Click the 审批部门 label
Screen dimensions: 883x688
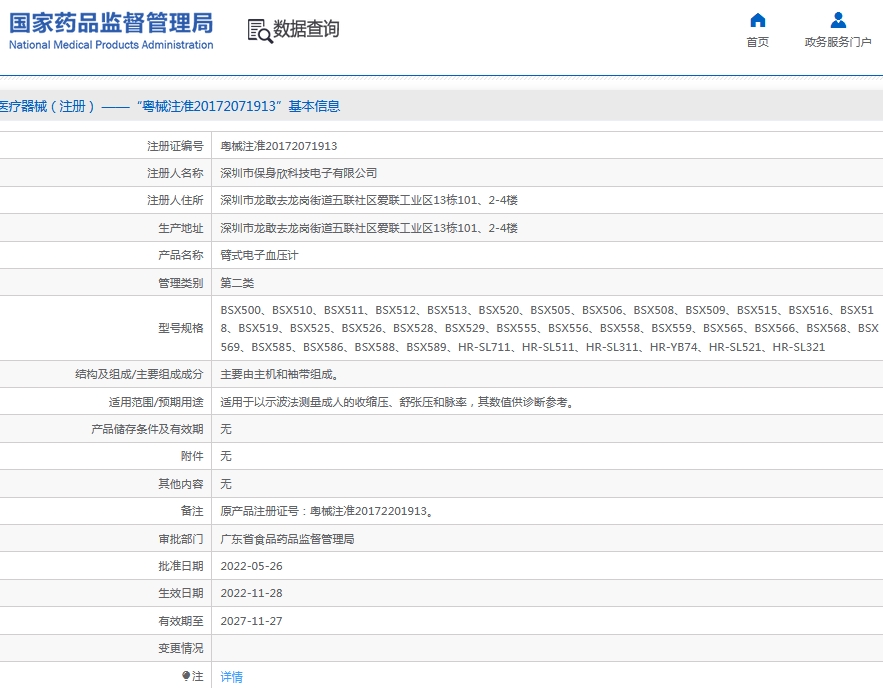coord(181,539)
